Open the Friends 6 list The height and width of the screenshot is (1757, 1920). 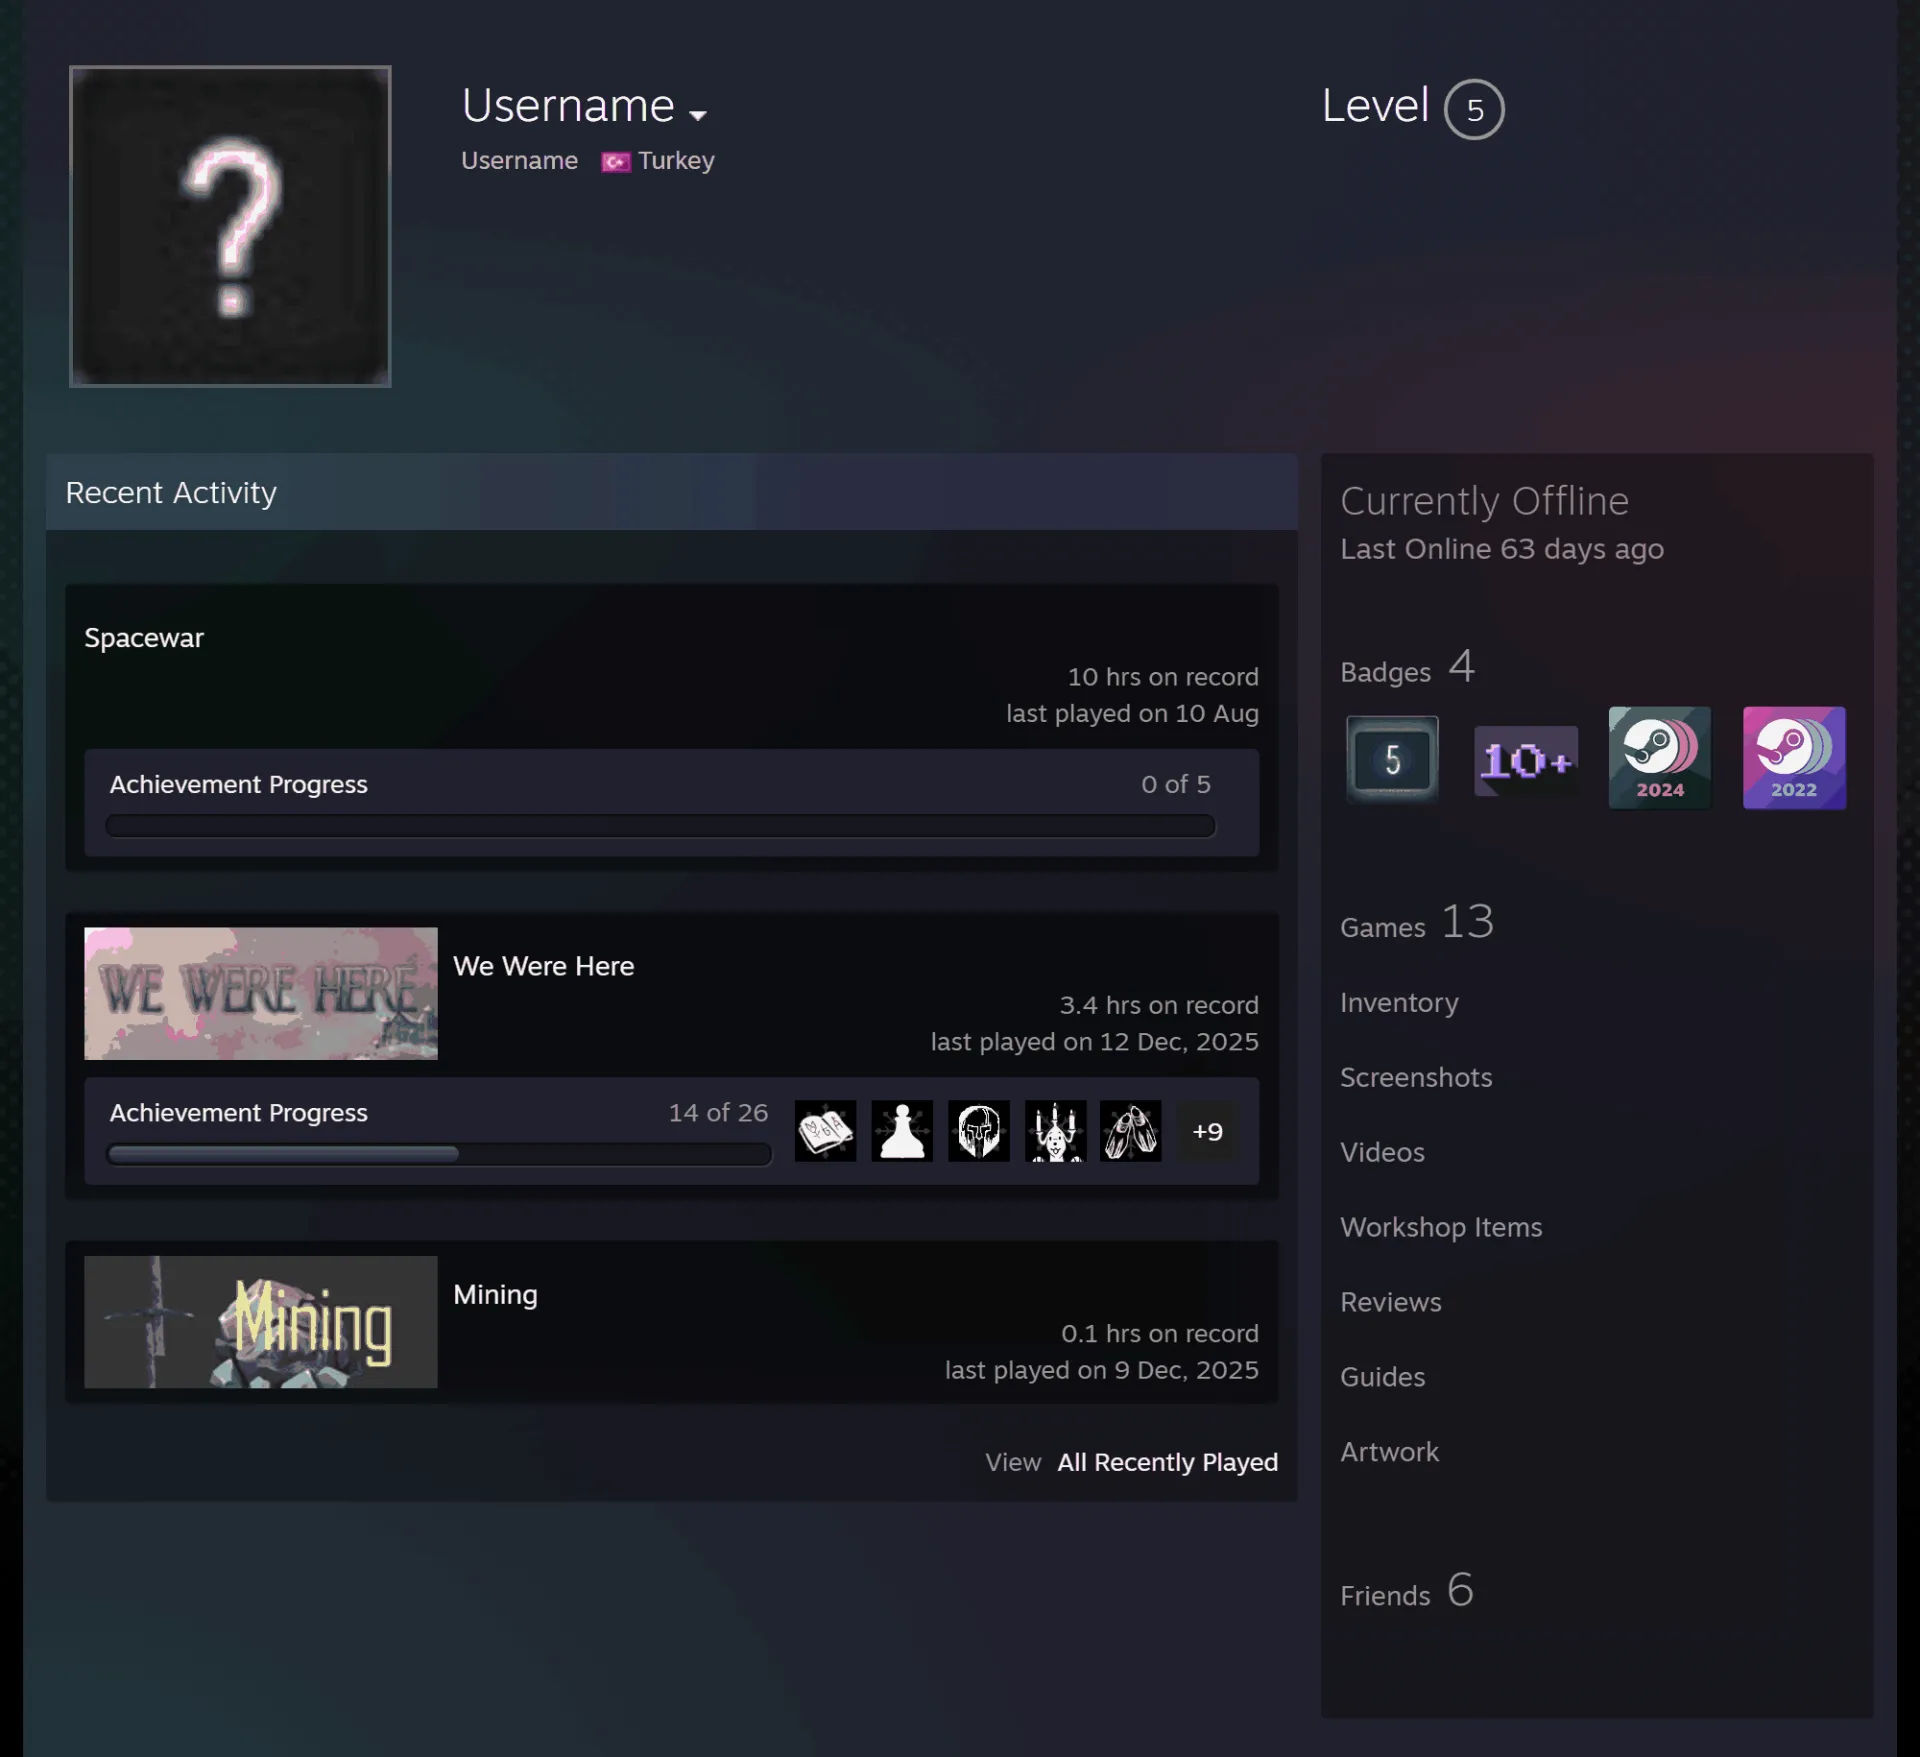pyautogui.click(x=1407, y=1591)
